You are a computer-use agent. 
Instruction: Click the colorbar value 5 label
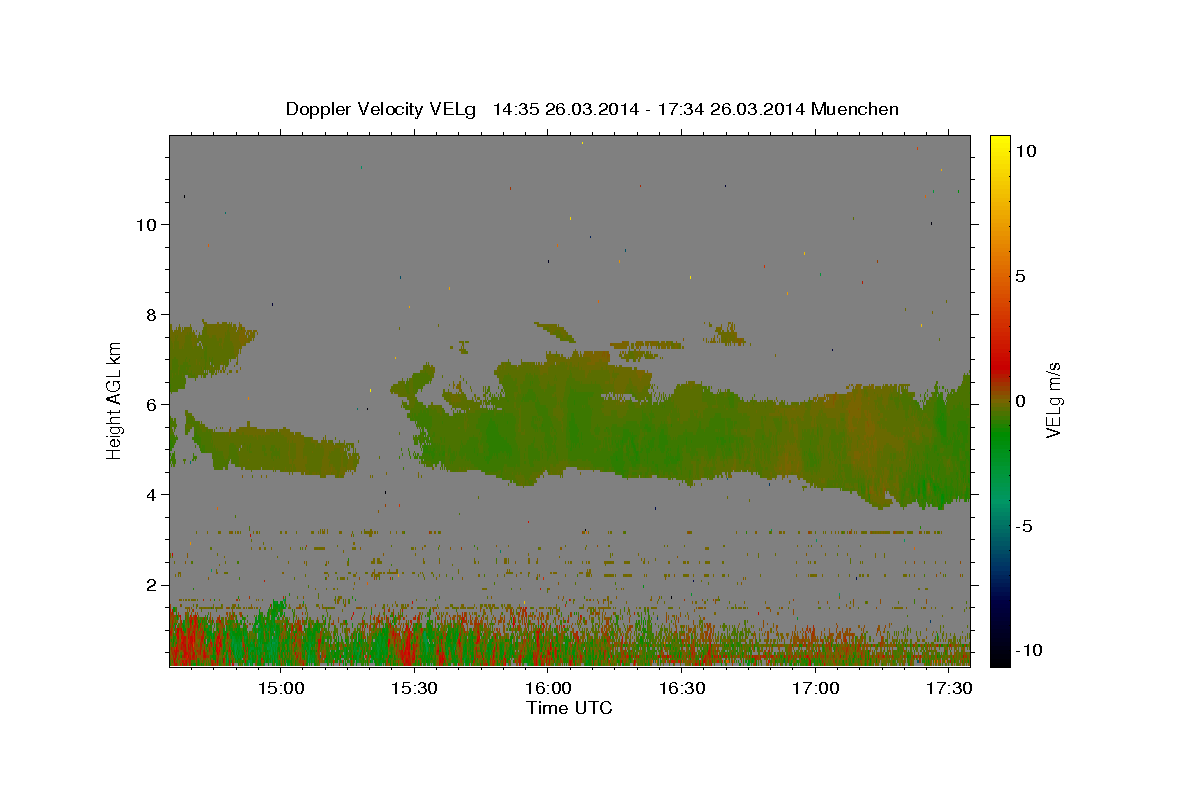[1020, 276]
